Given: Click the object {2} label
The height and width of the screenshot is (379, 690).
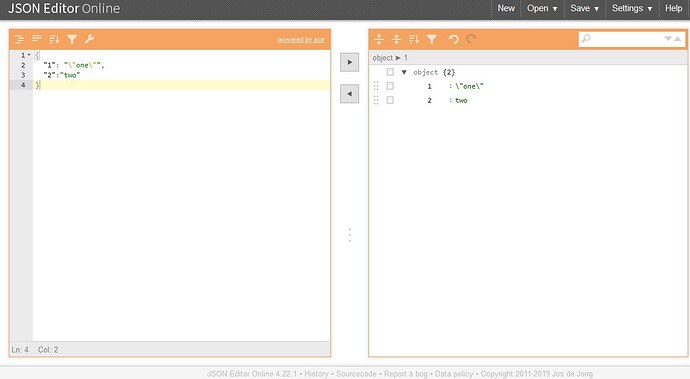Looking at the screenshot, I should tap(434, 72).
